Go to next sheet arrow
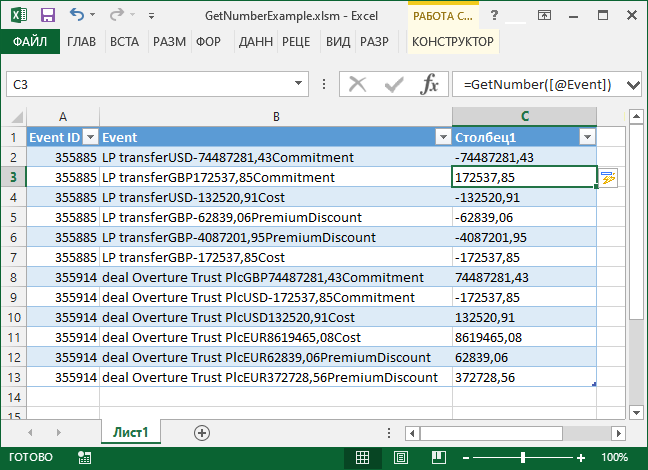Viewport: 648px width, 470px height. (59, 432)
